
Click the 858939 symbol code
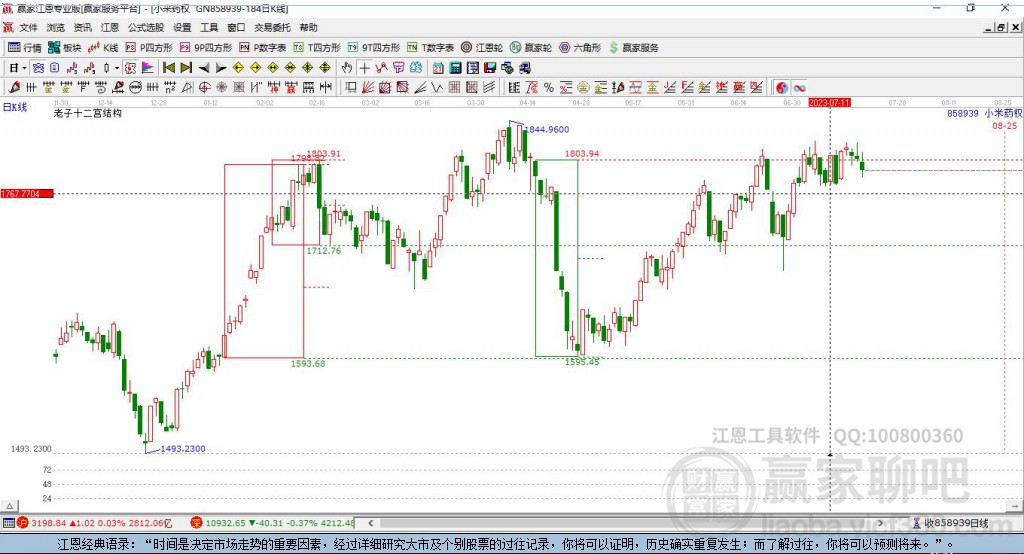[x=963, y=114]
